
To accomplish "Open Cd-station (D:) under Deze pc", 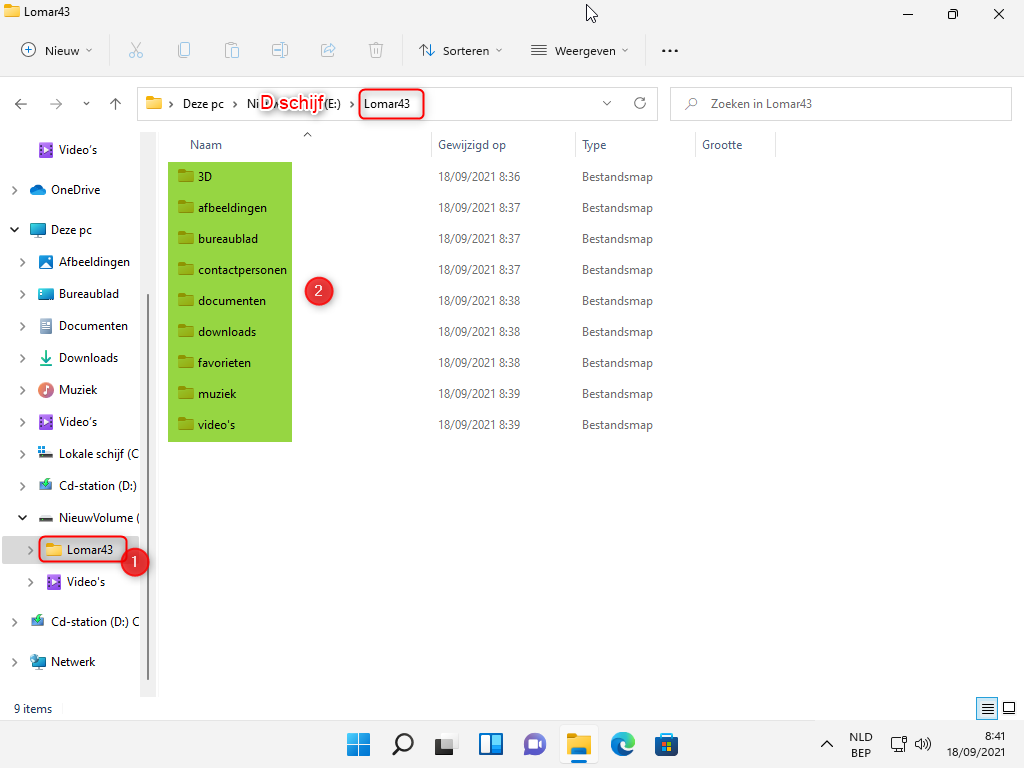I will [88, 486].
